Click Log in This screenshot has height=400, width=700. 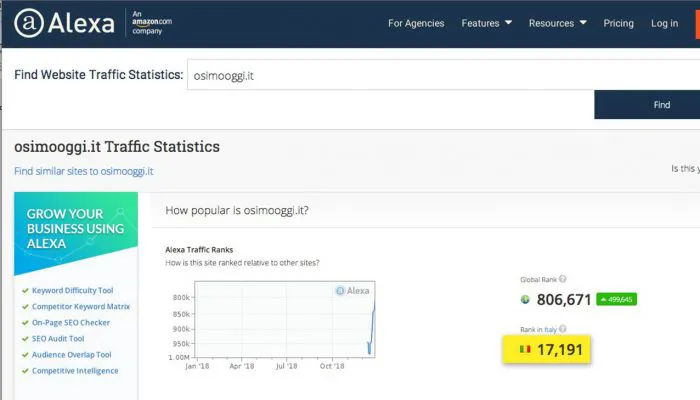coord(664,23)
